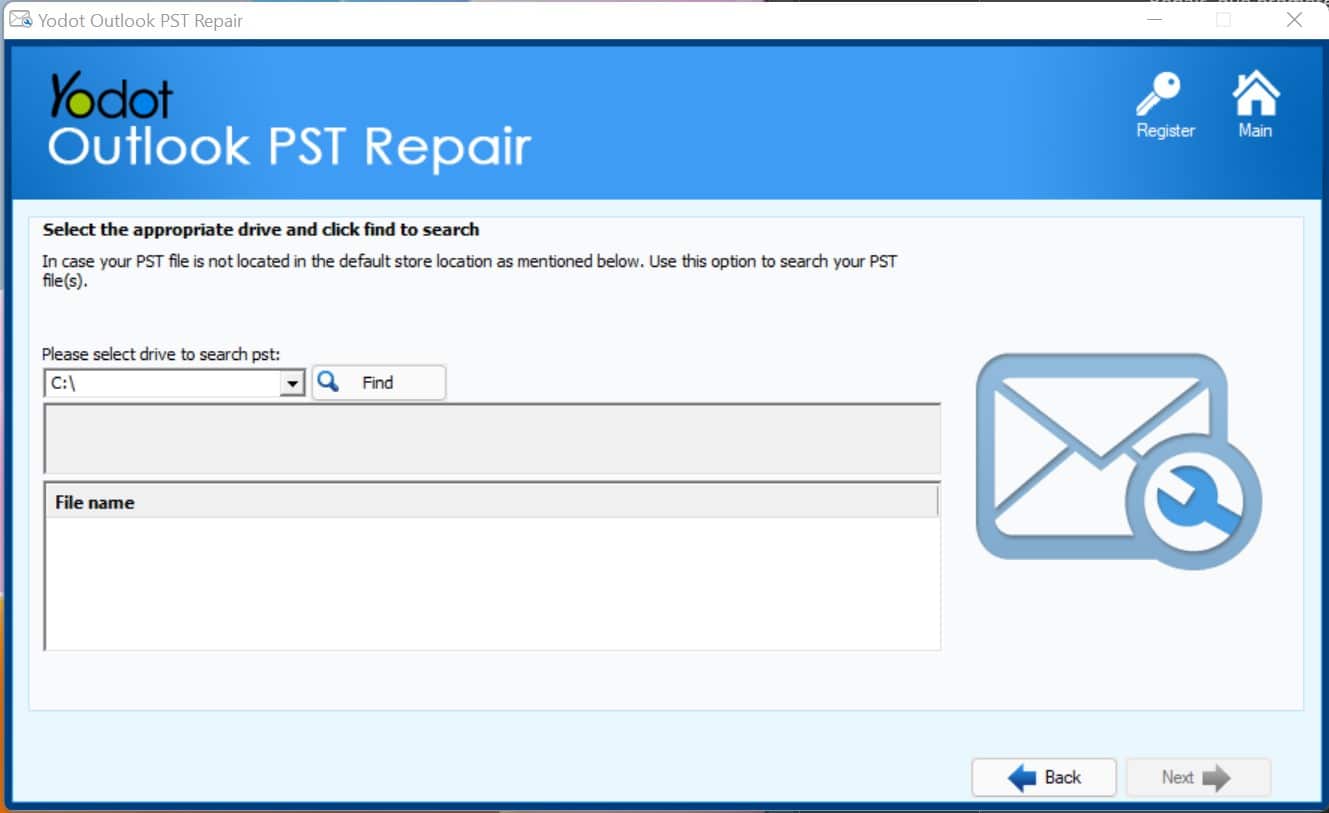Viewport: 1329px width, 813px height.
Task: Return via the Main label in header
Action: click(x=1255, y=131)
